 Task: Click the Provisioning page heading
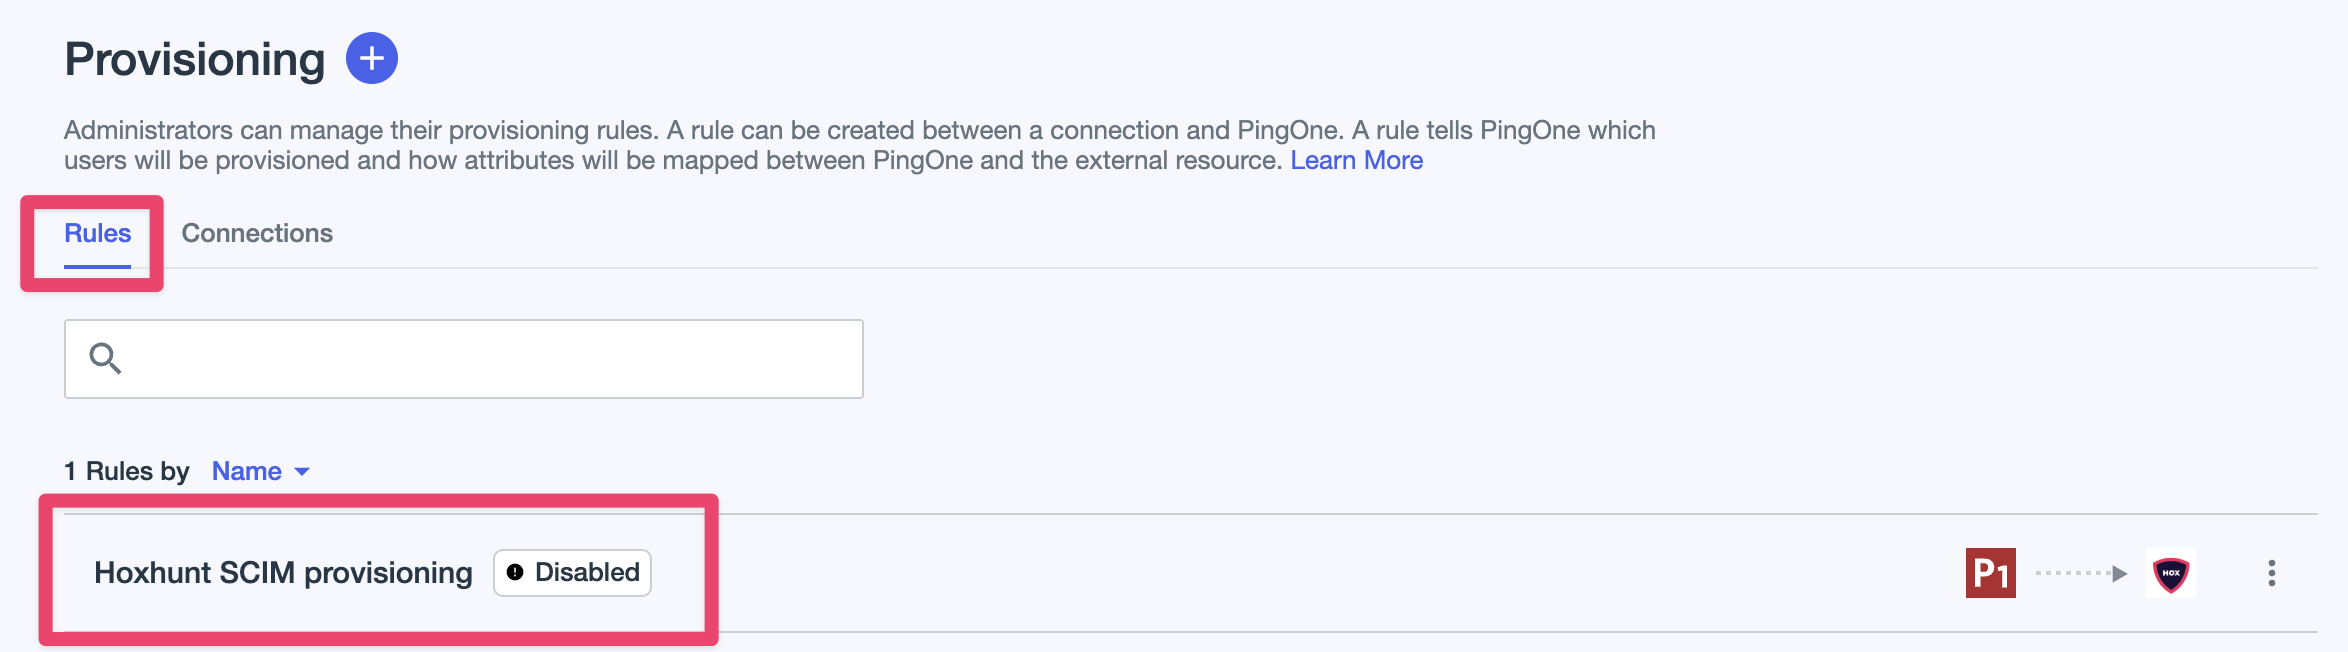[x=195, y=59]
